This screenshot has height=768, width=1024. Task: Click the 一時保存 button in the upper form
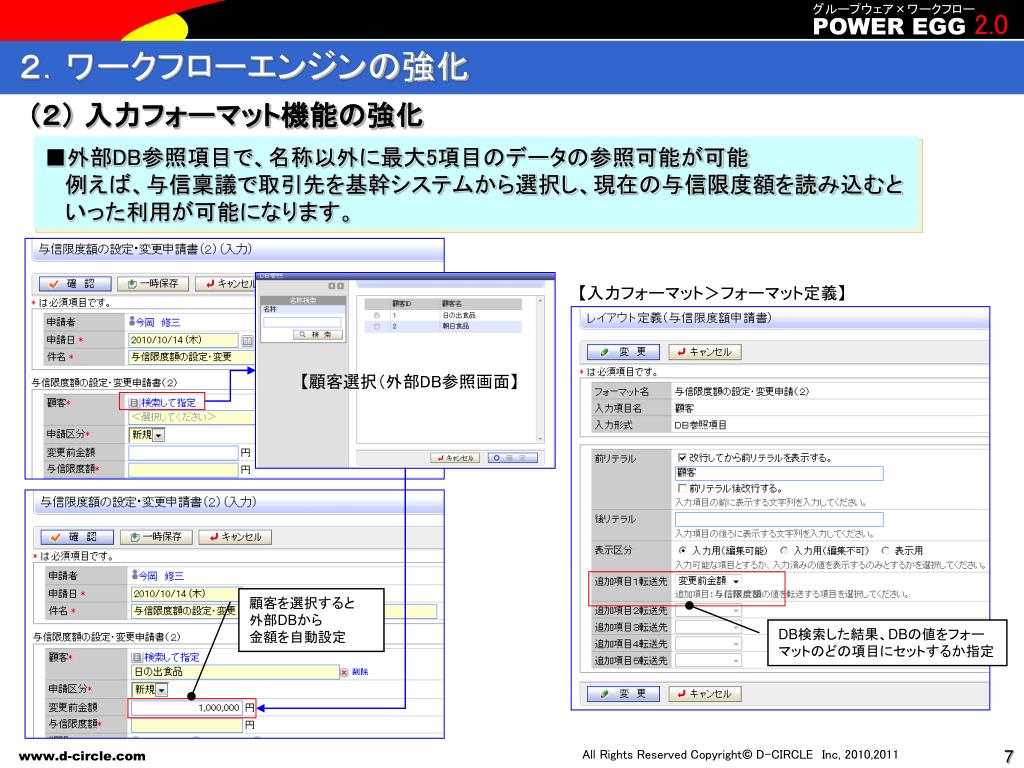(153, 283)
